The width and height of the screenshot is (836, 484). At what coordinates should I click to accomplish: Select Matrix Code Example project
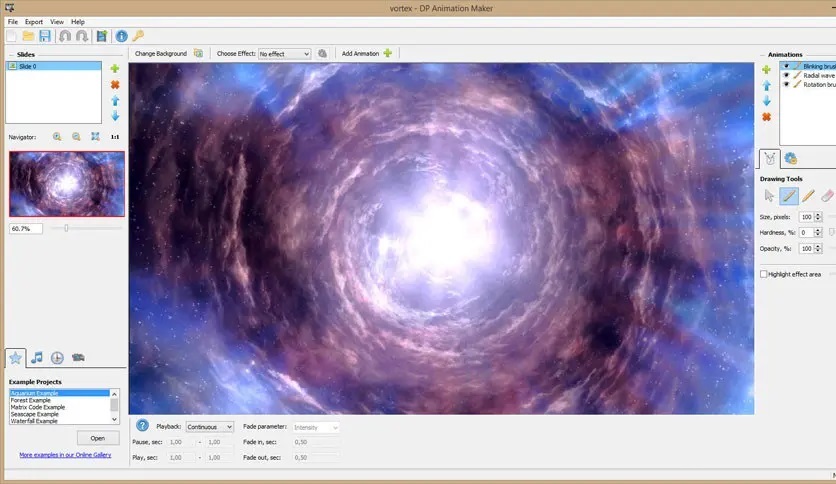[x=37, y=407]
